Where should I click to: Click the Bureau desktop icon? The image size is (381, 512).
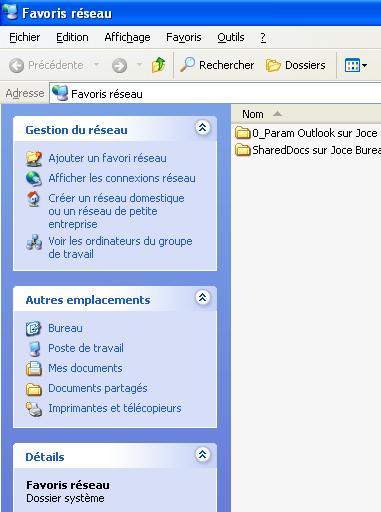coord(34,328)
